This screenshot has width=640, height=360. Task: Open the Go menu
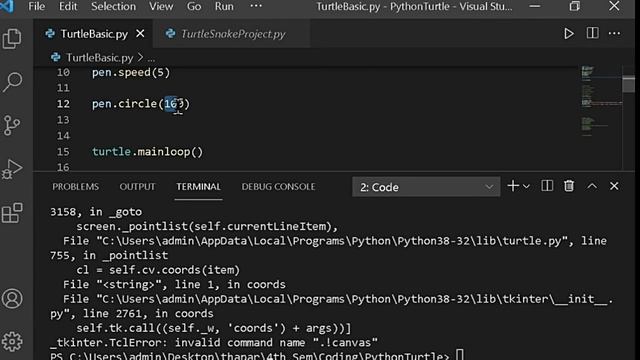pos(194,7)
